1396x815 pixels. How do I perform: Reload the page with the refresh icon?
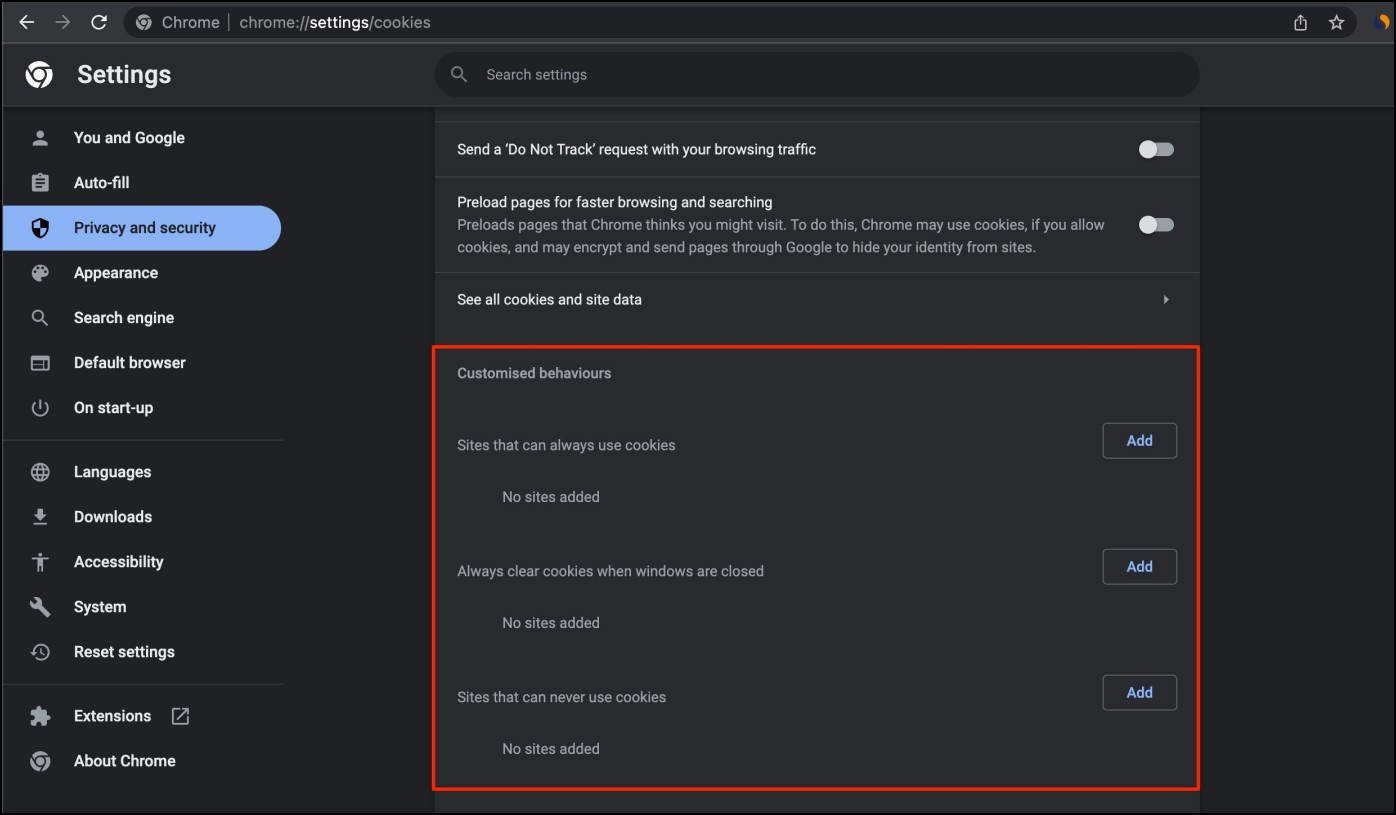pos(99,22)
